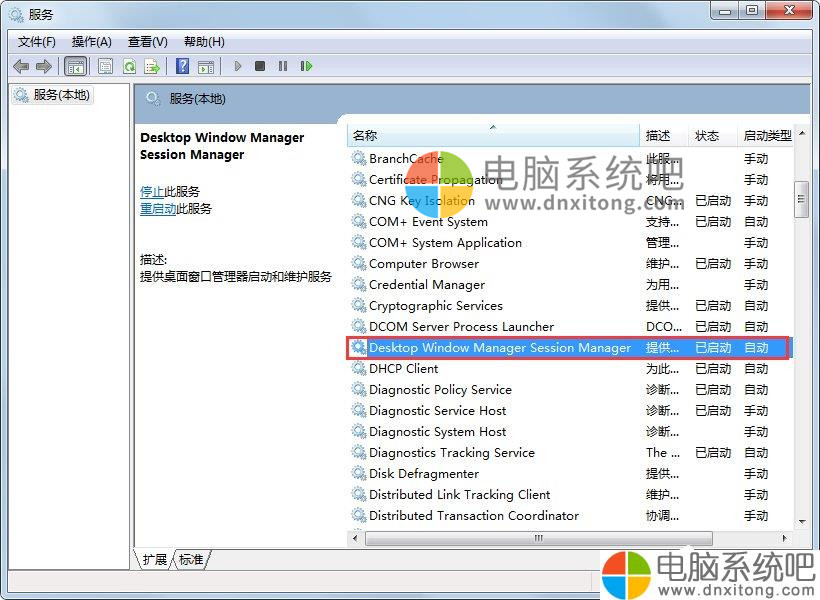This screenshot has width=820, height=600.
Task: Click the vertical scrollbar down arrow
Action: click(802, 522)
